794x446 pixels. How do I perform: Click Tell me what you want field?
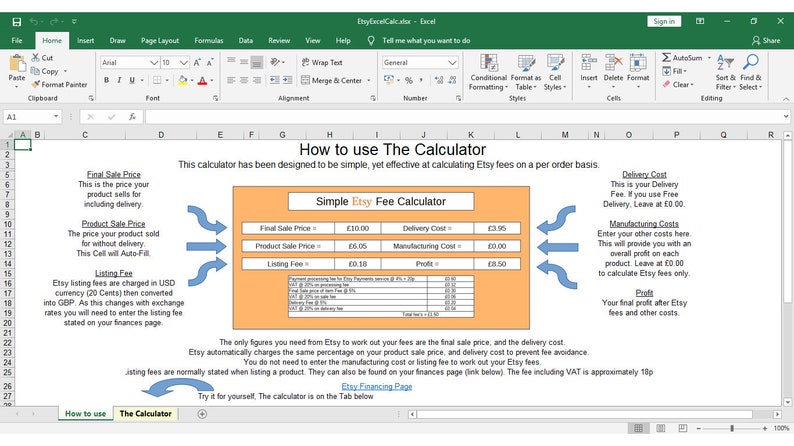tap(426, 40)
